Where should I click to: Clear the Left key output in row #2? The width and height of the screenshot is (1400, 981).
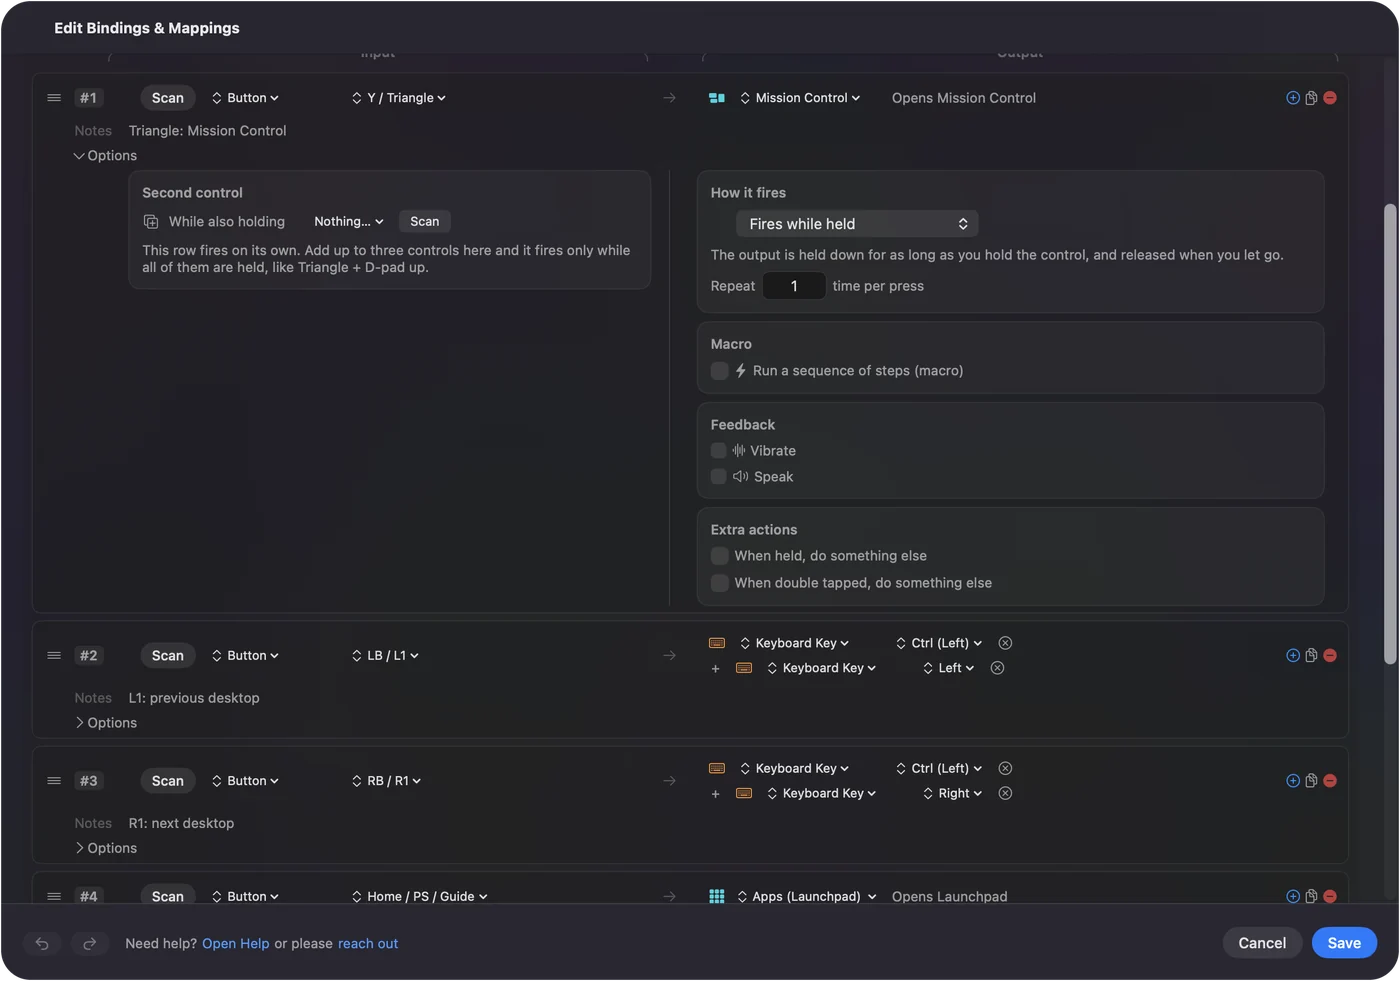(x=997, y=668)
